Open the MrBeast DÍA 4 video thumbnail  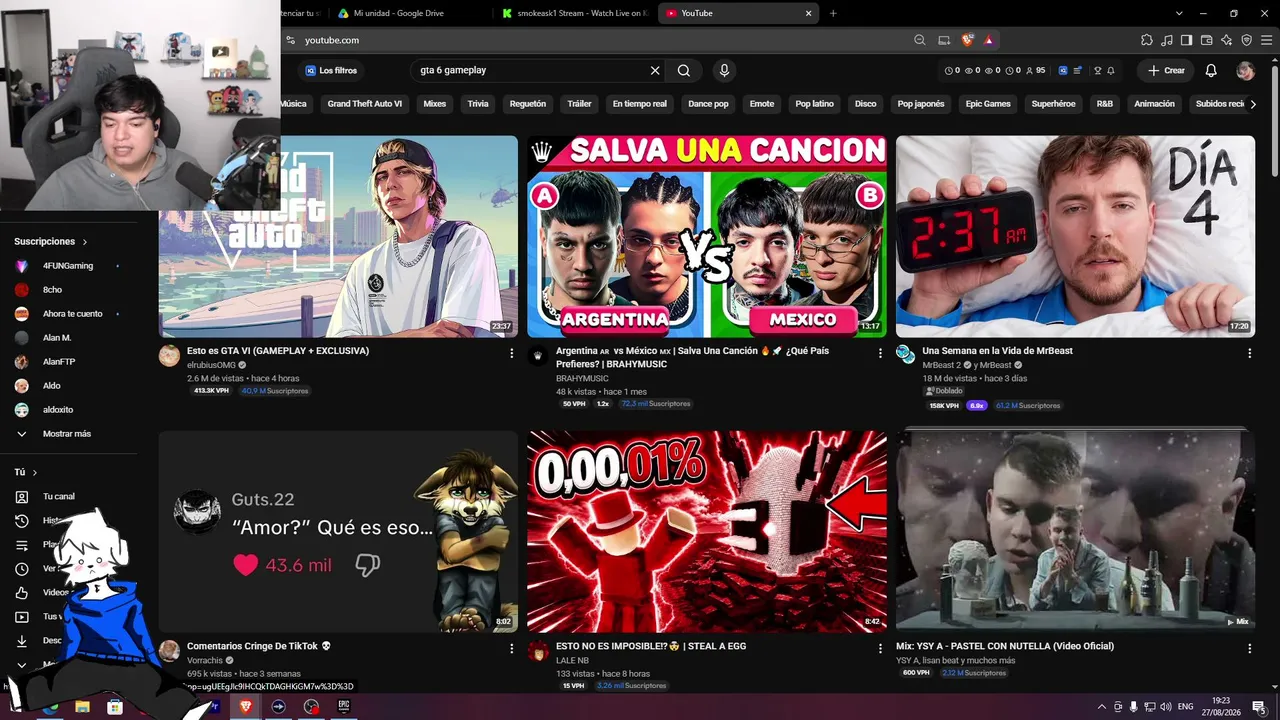1075,236
